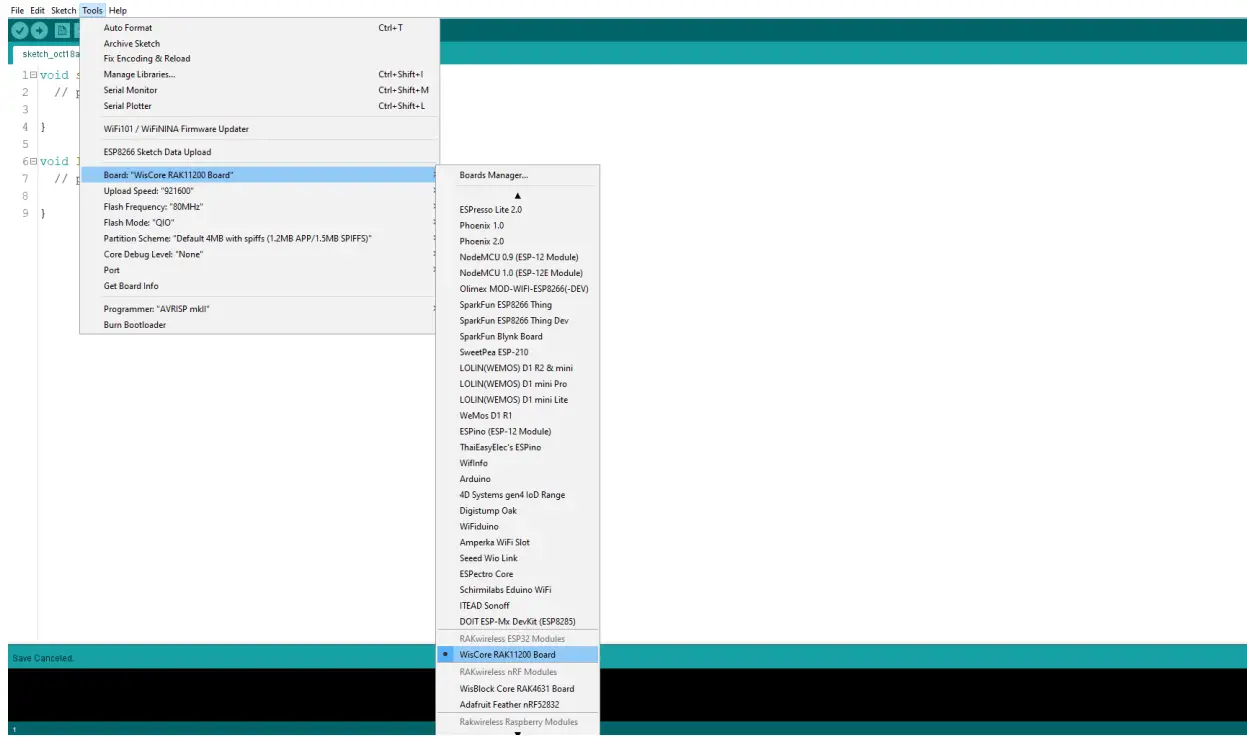The width and height of the screenshot is (1247, 740).
Task: Choose WiFiduino board
Action: pos(518,527)
